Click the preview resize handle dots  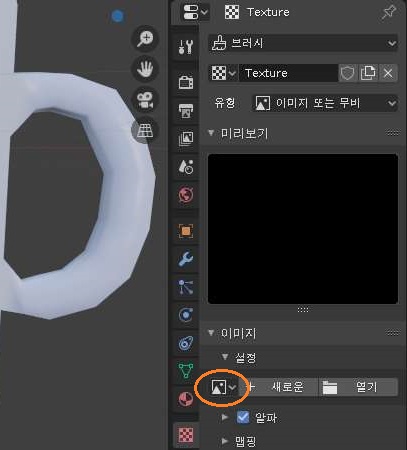303,310
